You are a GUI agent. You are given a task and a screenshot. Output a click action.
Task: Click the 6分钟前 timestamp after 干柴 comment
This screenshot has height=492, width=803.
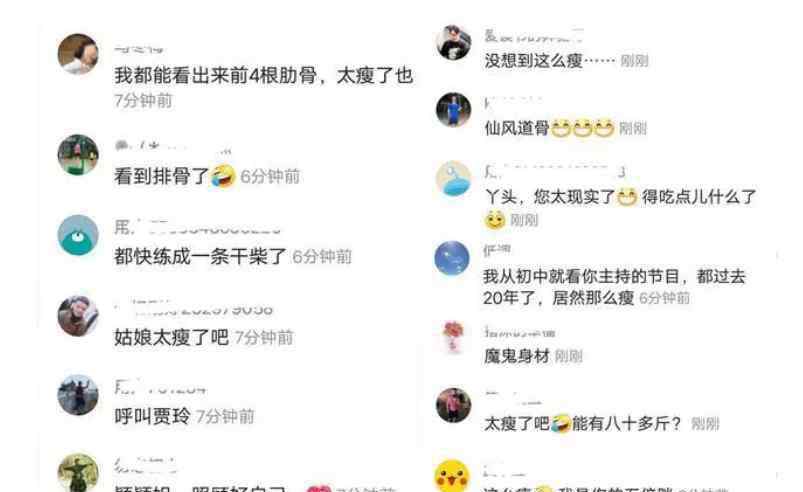click(x=322, y=257)
